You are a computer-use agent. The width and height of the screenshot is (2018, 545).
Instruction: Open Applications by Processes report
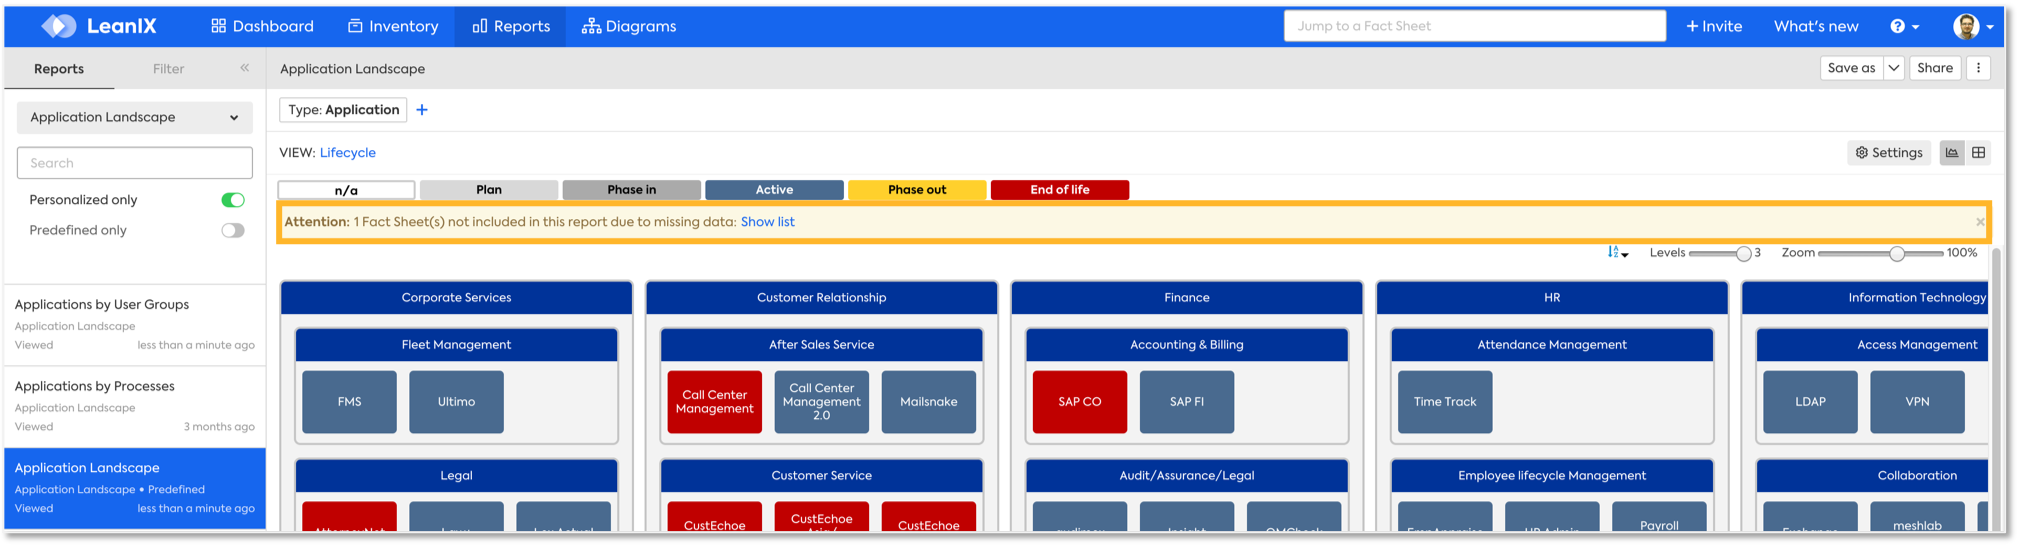click(x=134, y=406)
